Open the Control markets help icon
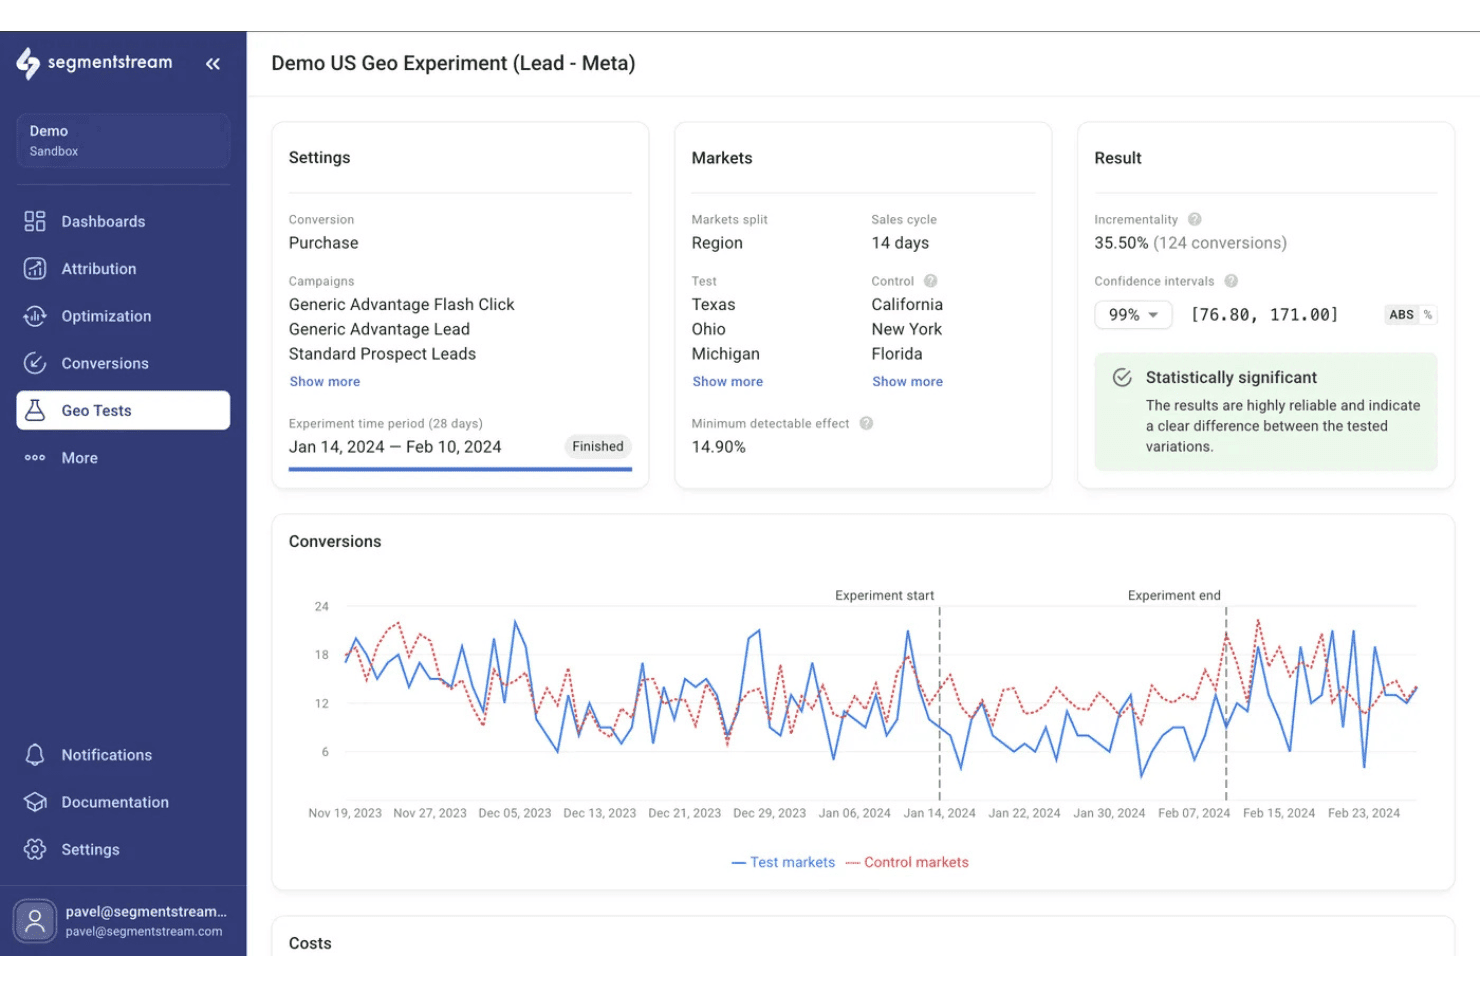1480x987 pixels. (x=930, y=282)
